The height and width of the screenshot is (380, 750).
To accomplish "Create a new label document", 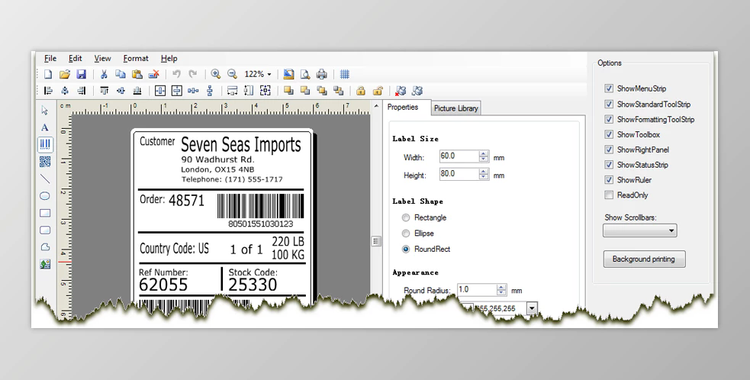I will 48,74.
